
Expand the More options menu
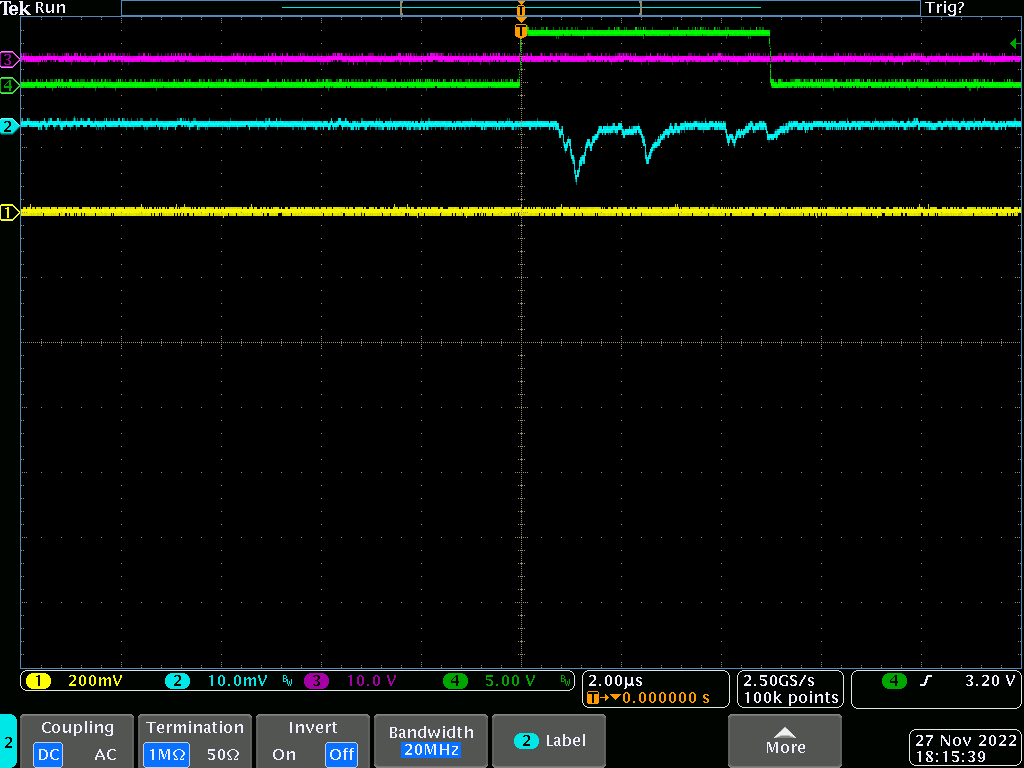coord(785,741)
